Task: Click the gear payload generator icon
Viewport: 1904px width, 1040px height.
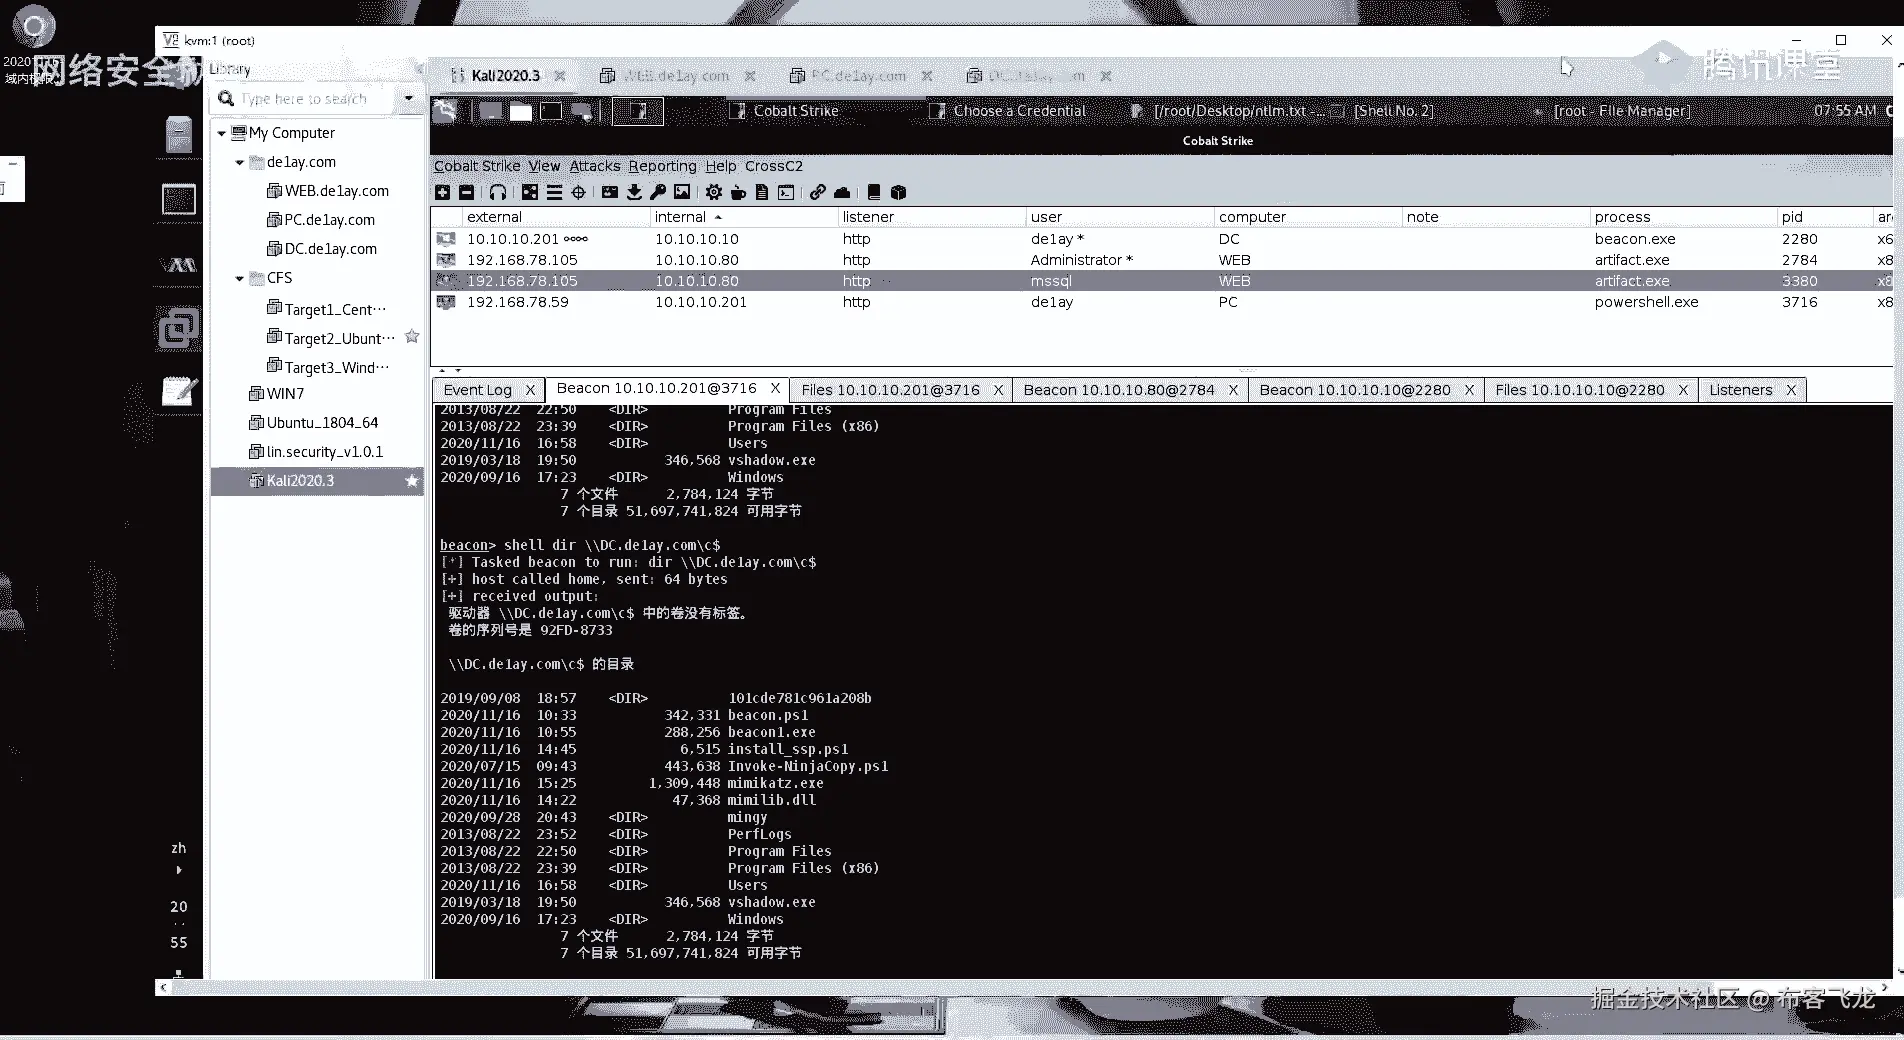Action: click(714, 192)
